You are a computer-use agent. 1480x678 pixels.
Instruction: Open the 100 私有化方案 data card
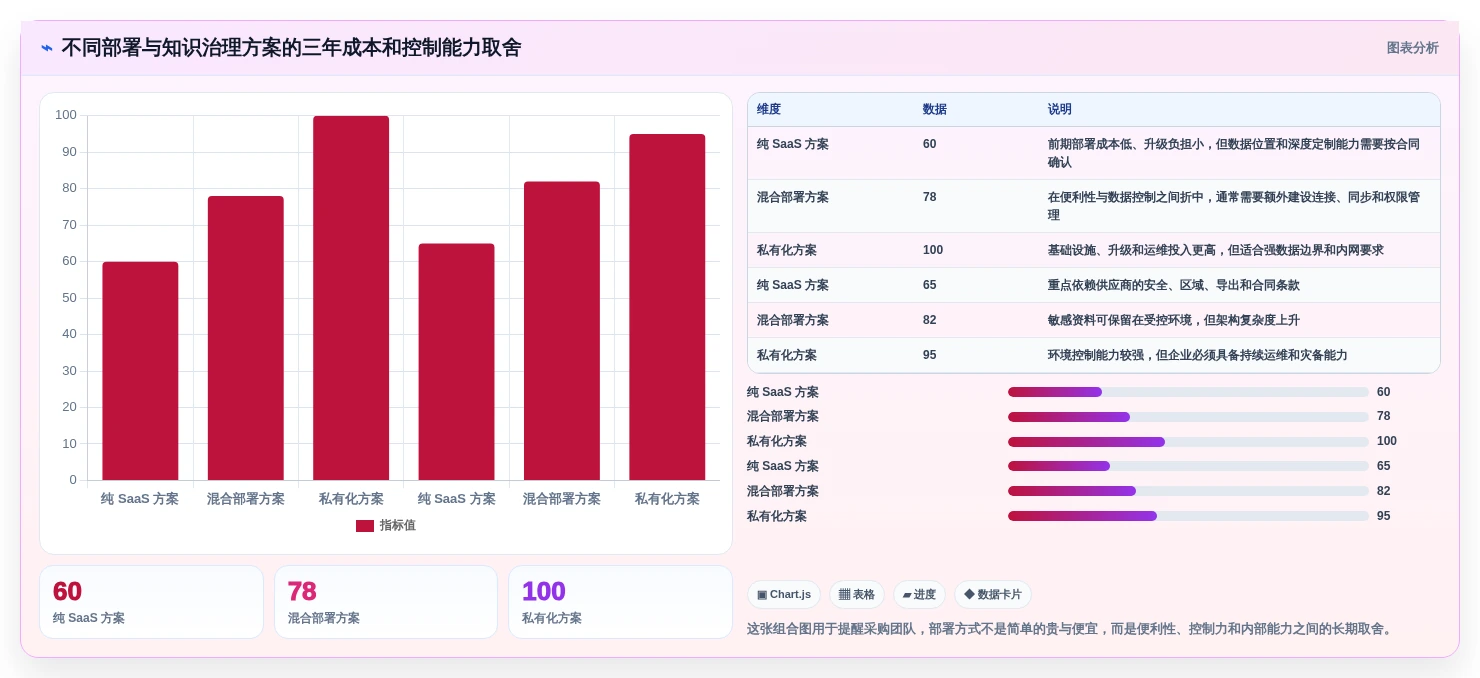tap(620, 602)
